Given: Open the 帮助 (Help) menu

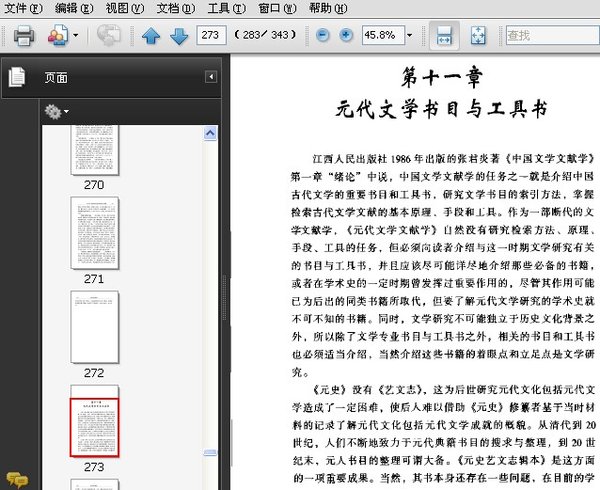Looking at the screenshot, I should pyautogui.click(x=327, y=8).
